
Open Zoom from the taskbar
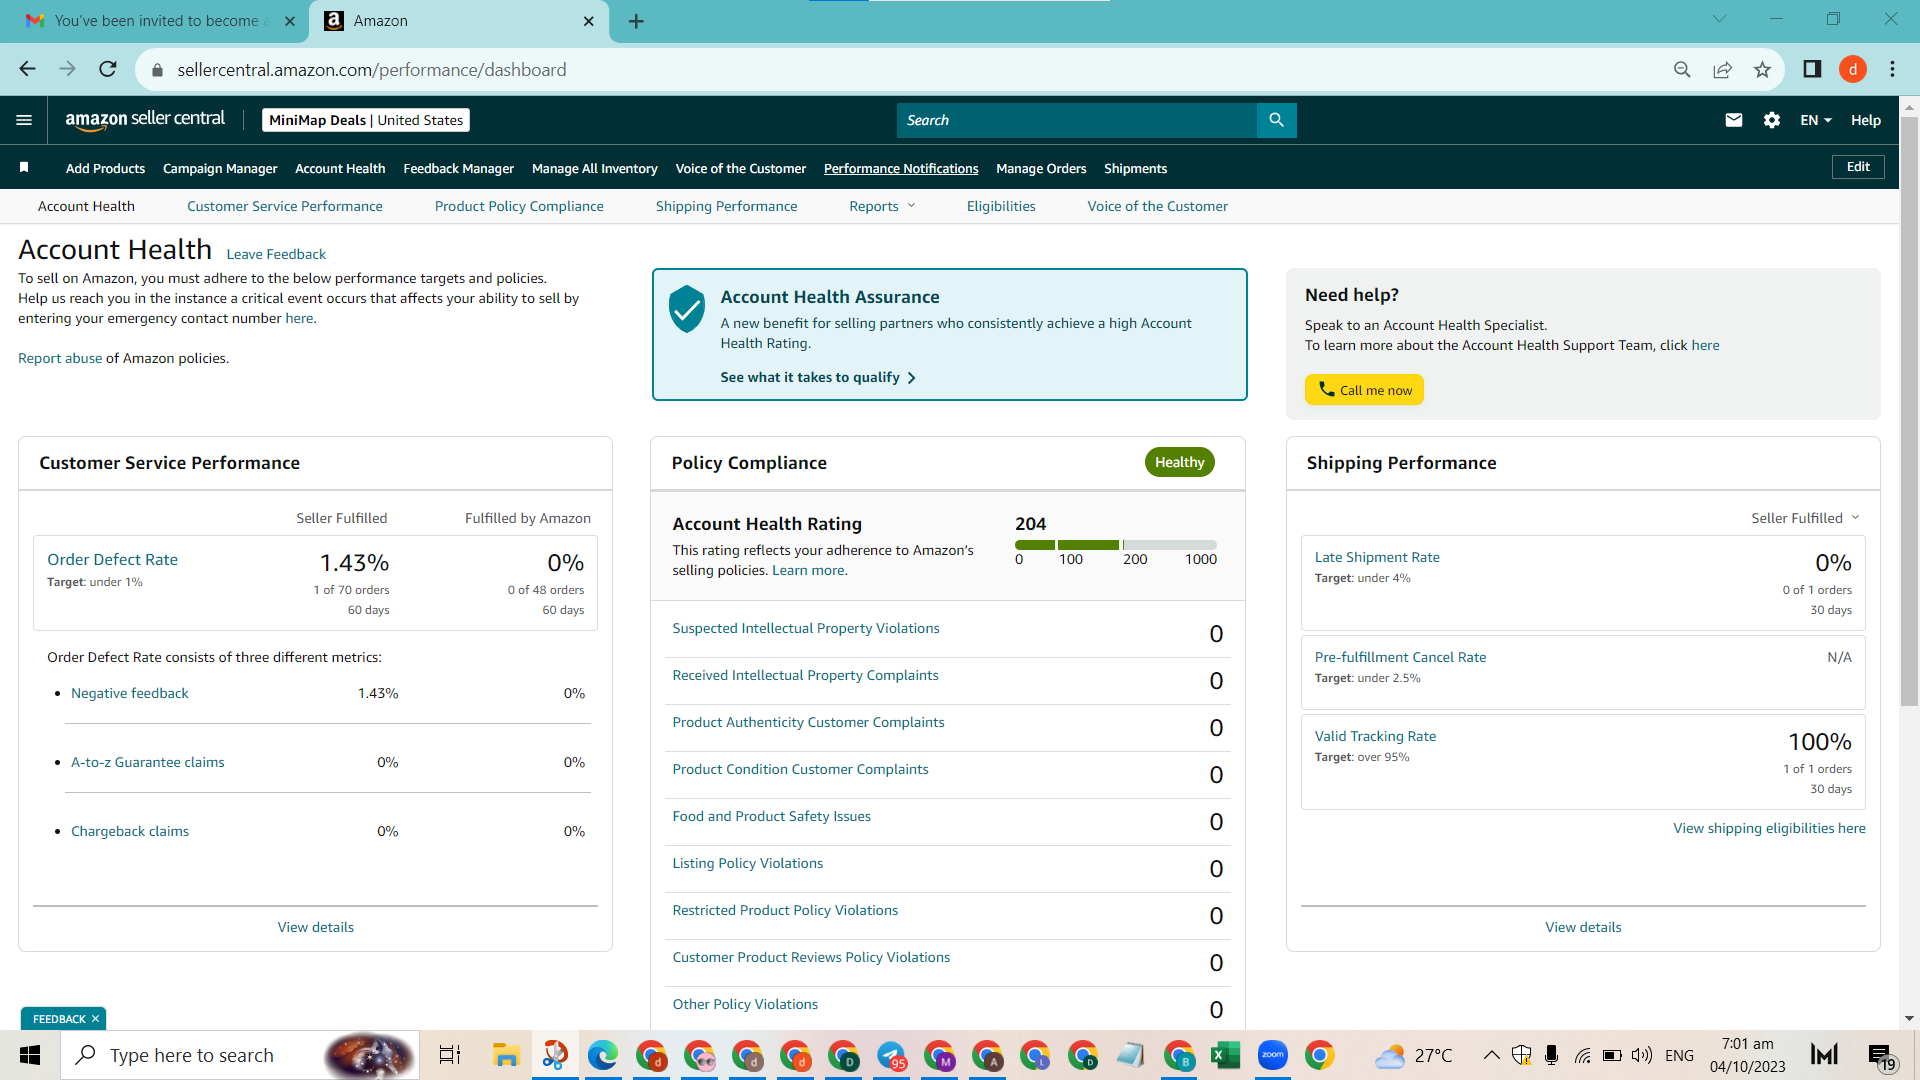click(x=1272, y=1055)
